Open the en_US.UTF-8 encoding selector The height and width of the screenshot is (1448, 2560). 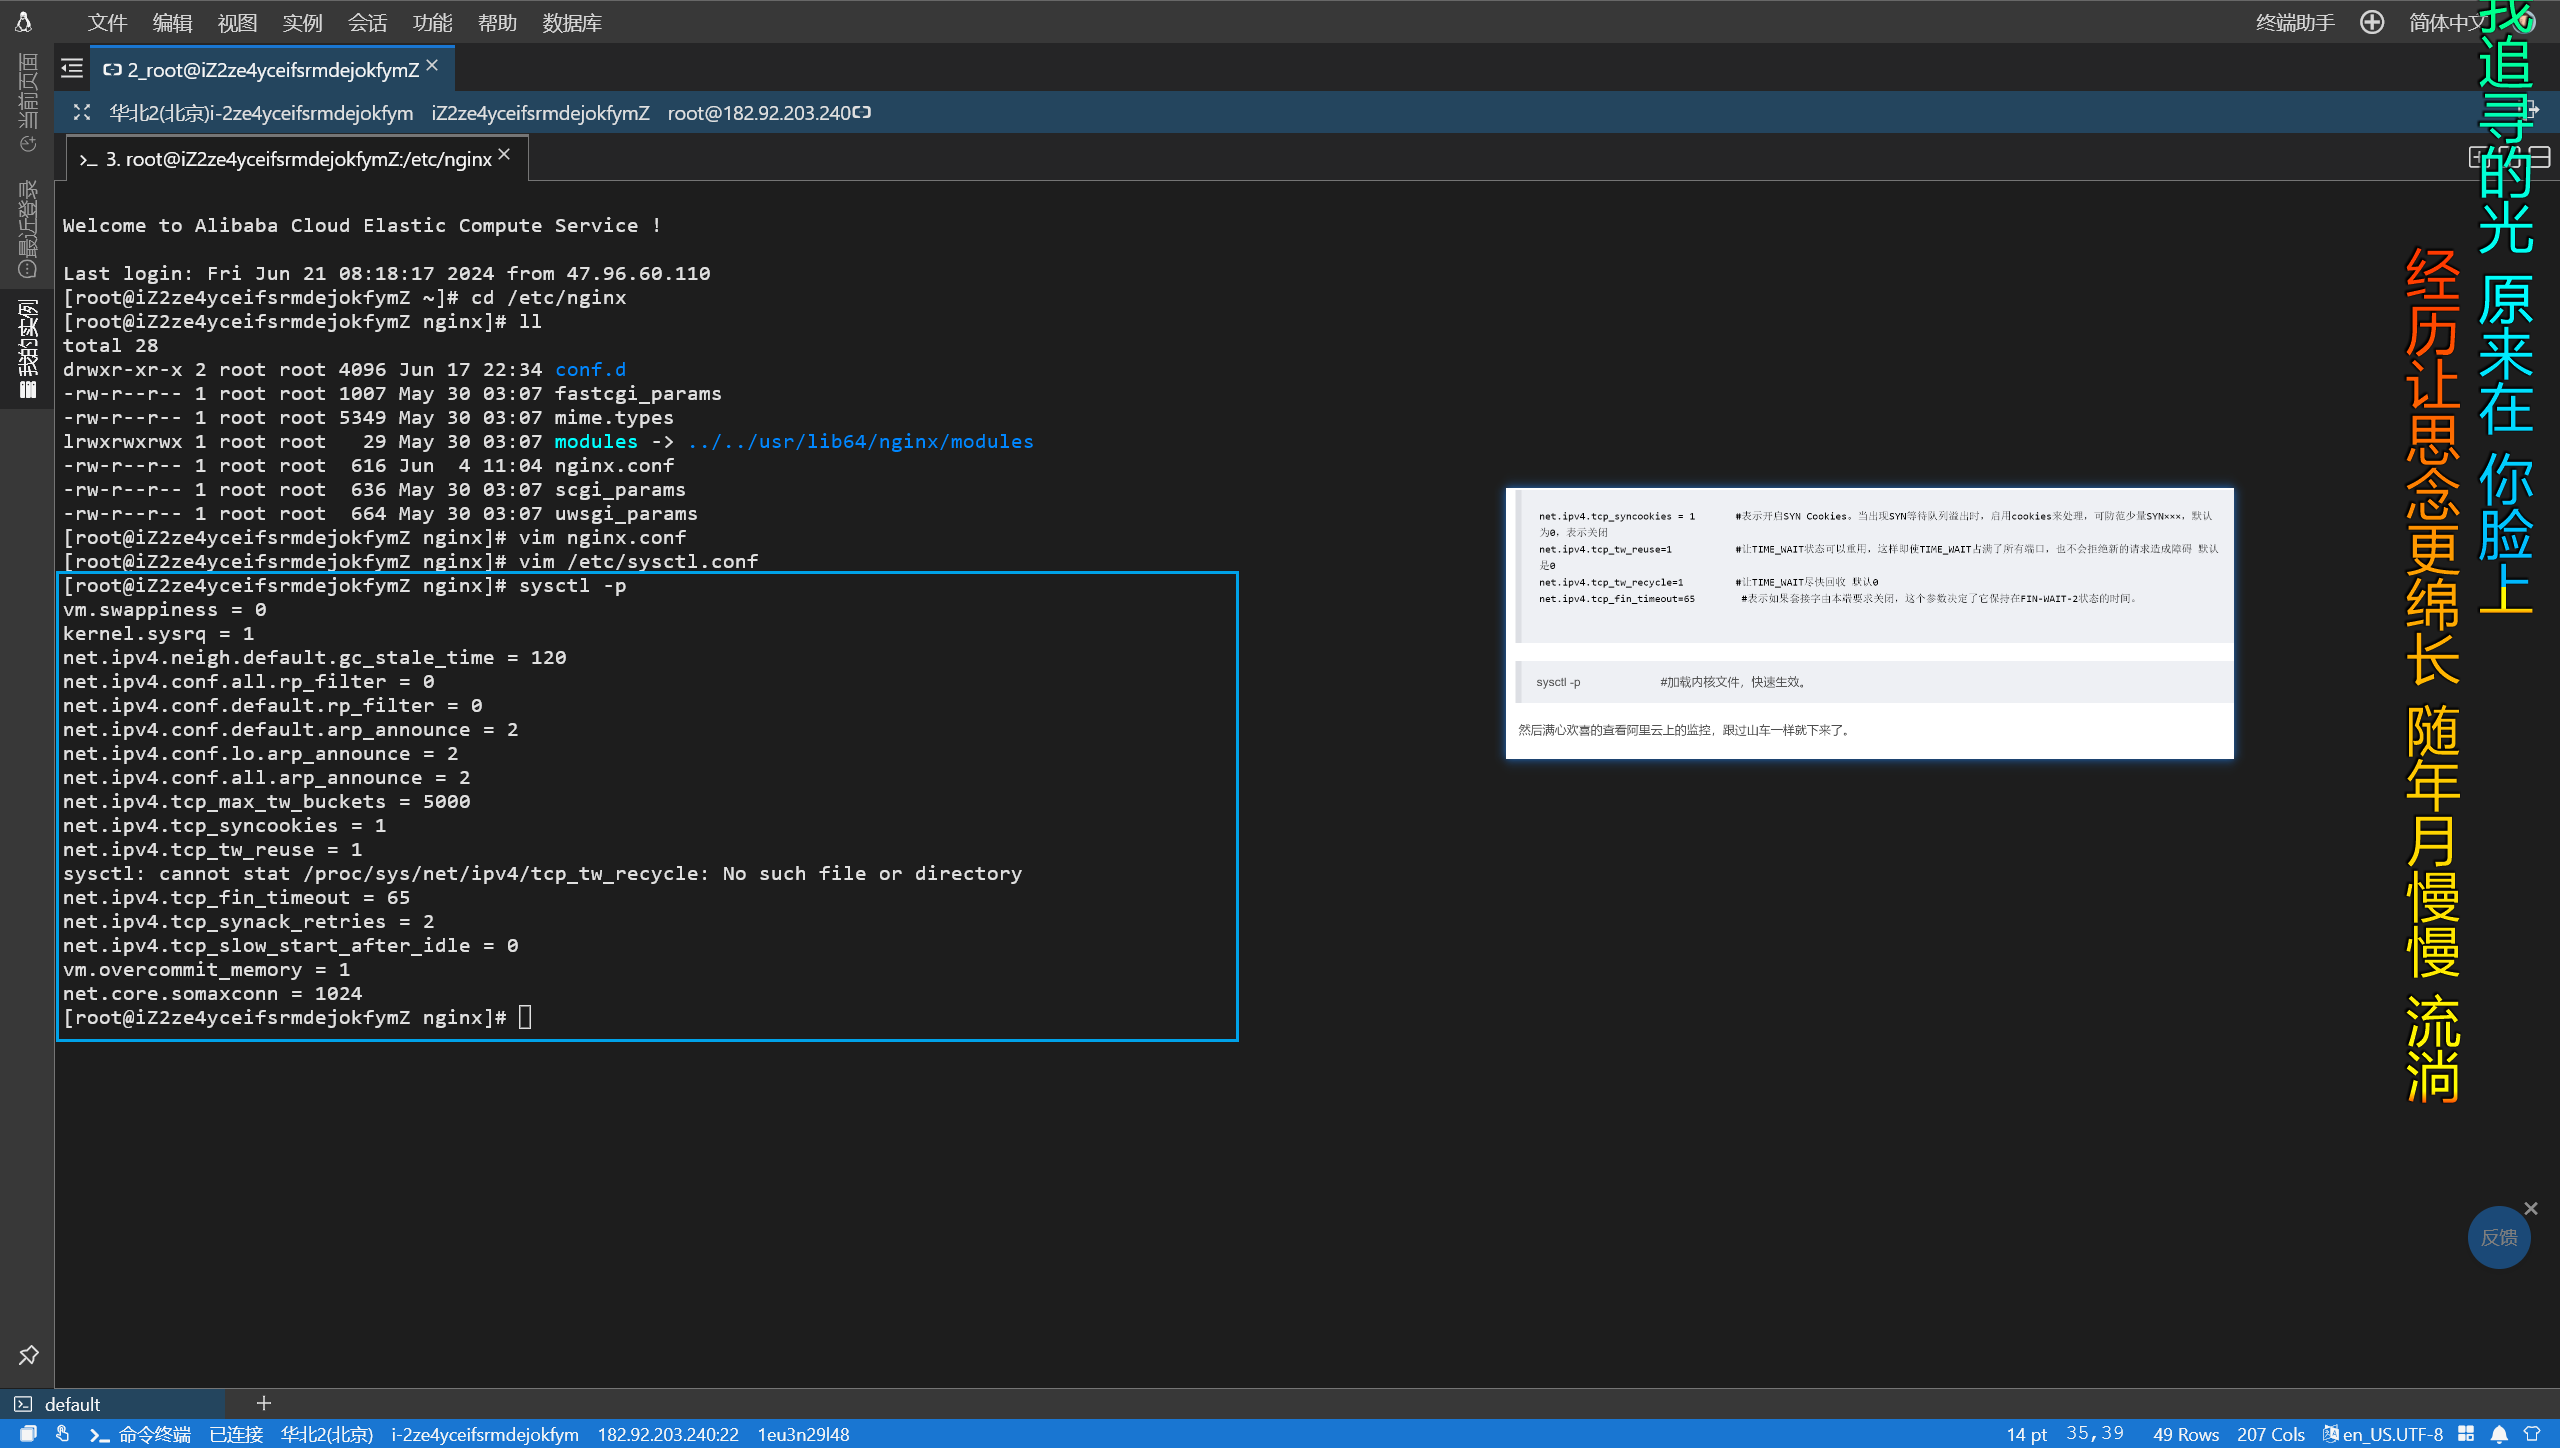click(2383, 1434)
